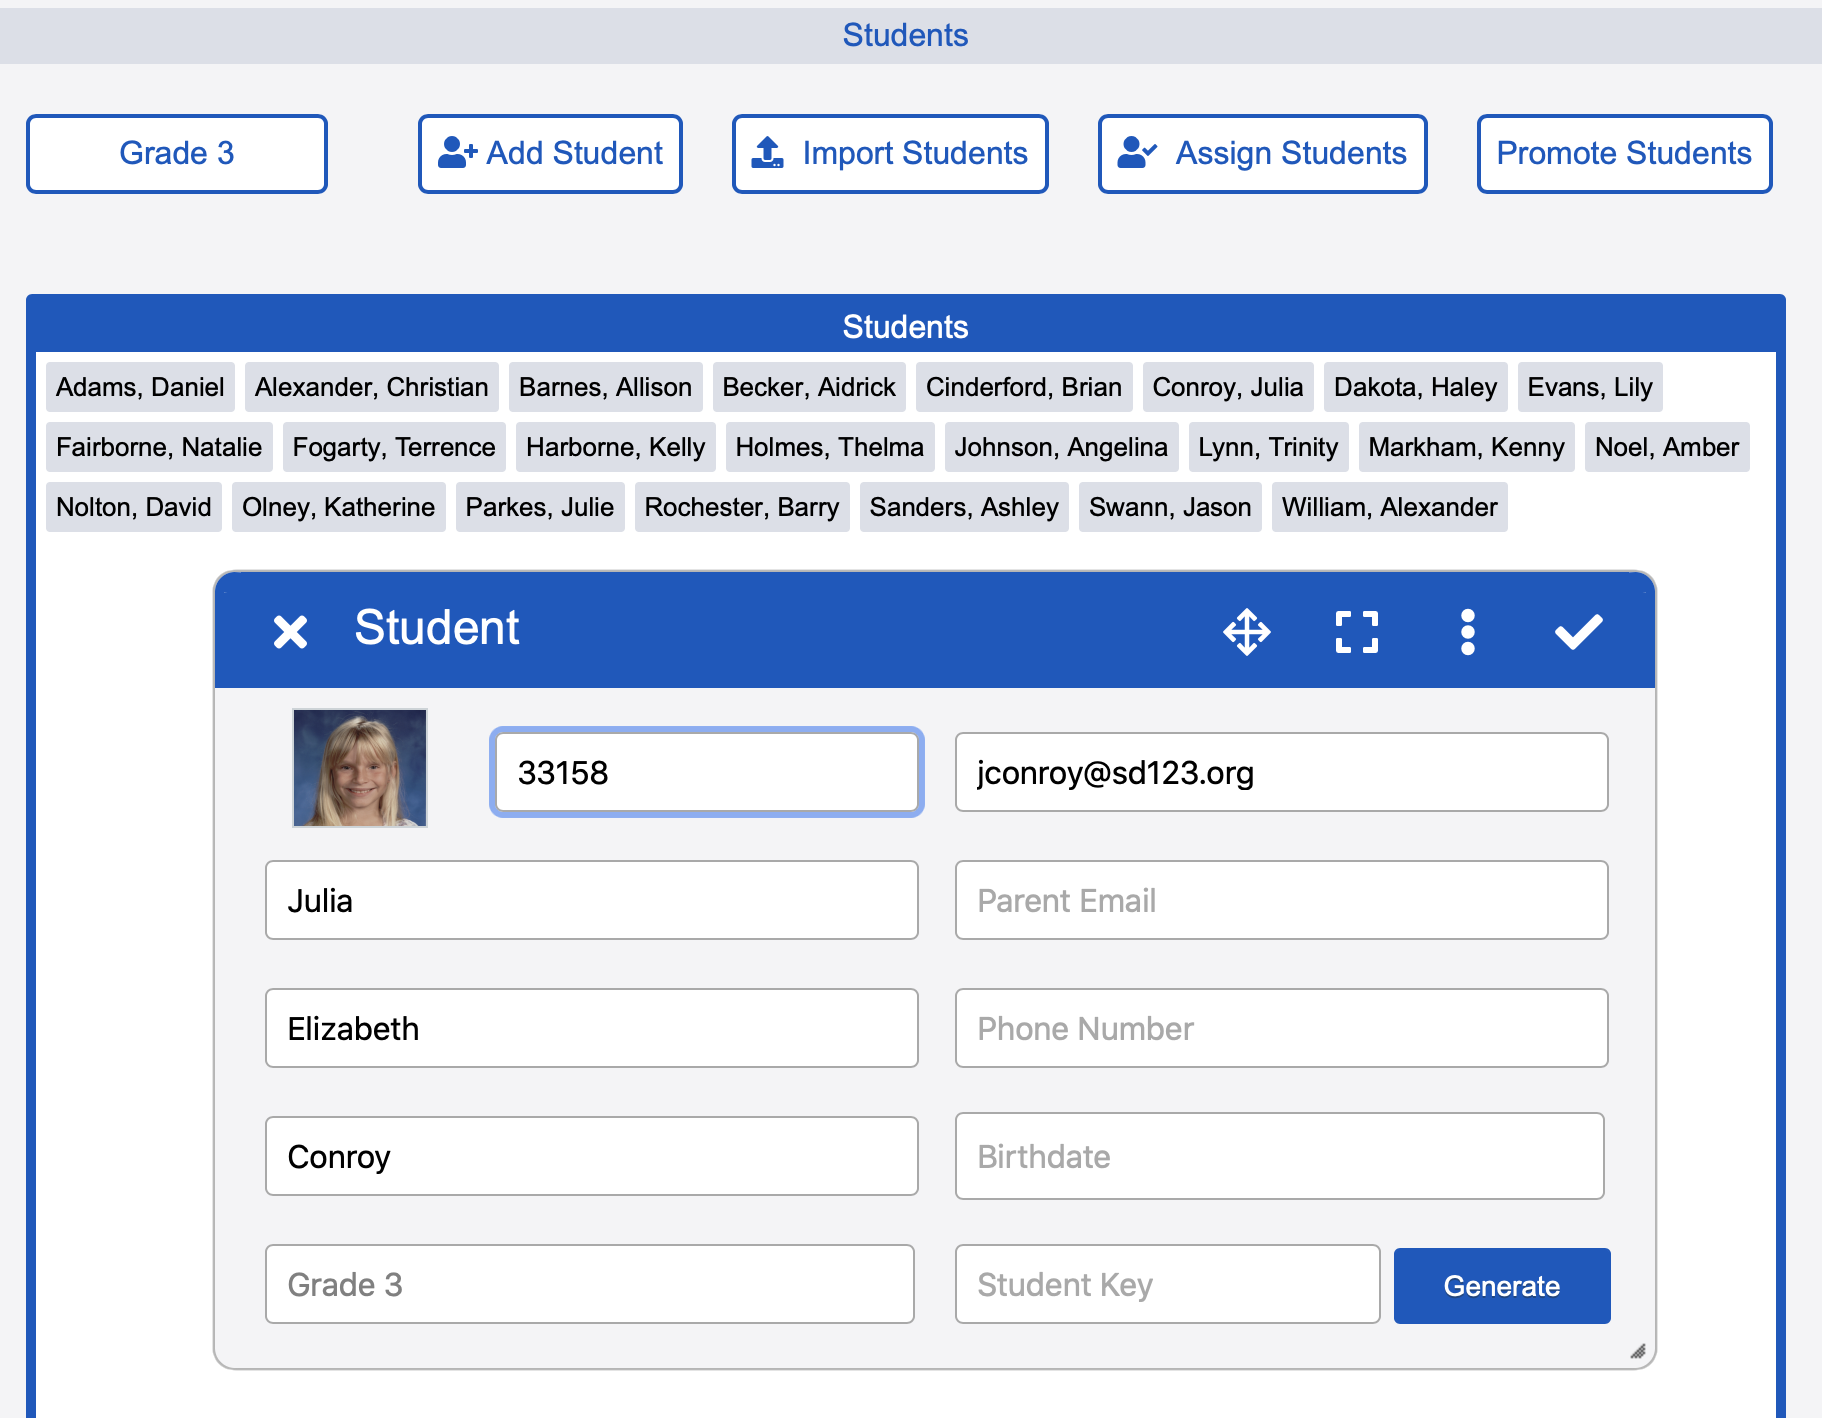
Task: Click the Add Student person icon
Action: point(457,152)
